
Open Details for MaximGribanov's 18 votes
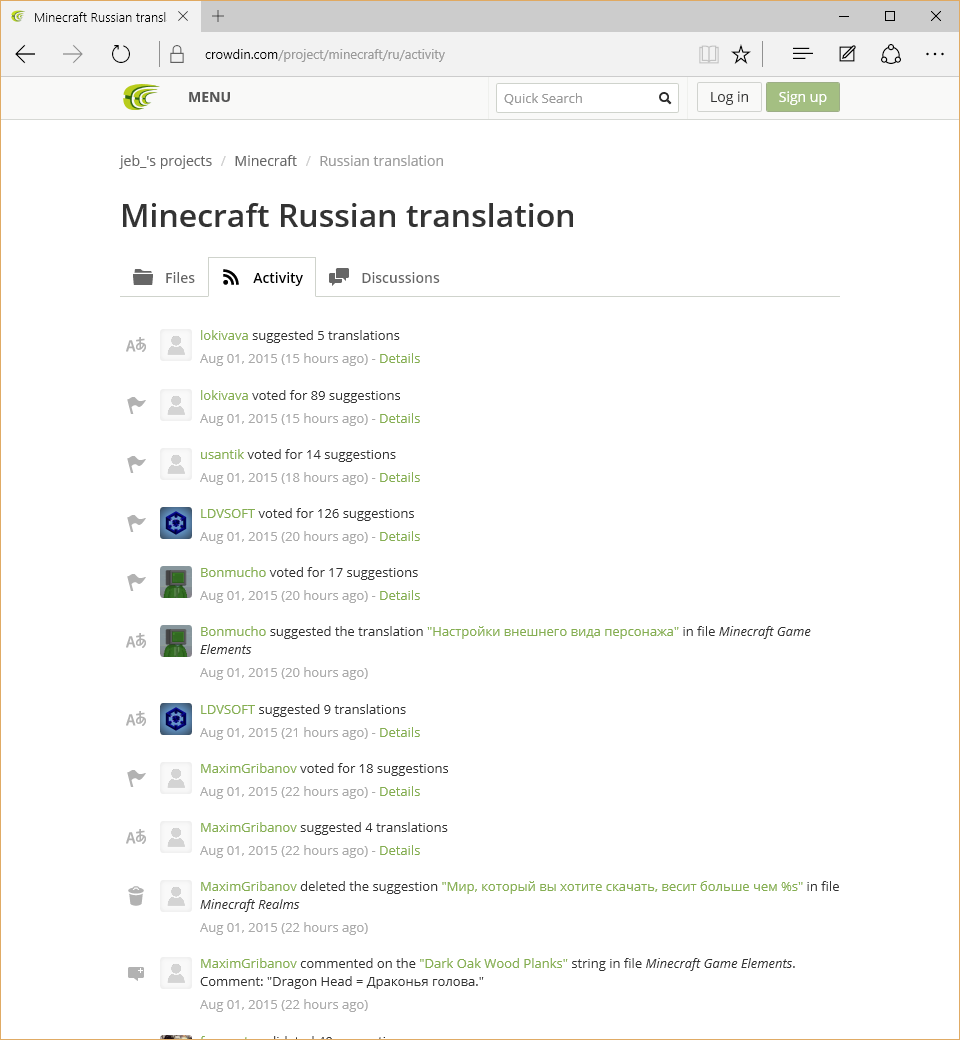399,792
